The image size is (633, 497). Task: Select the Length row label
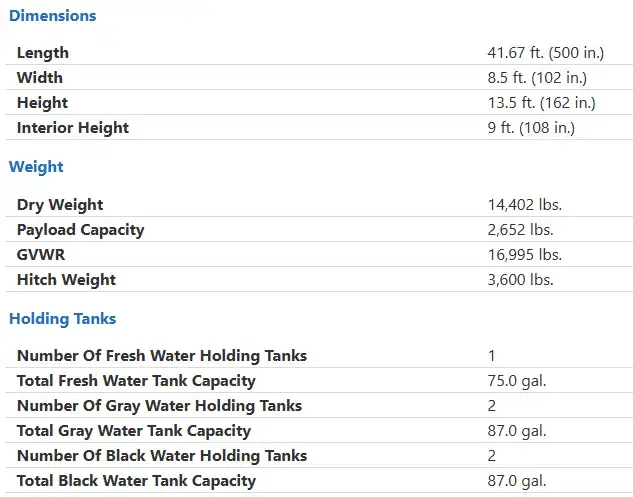(43, 53)
